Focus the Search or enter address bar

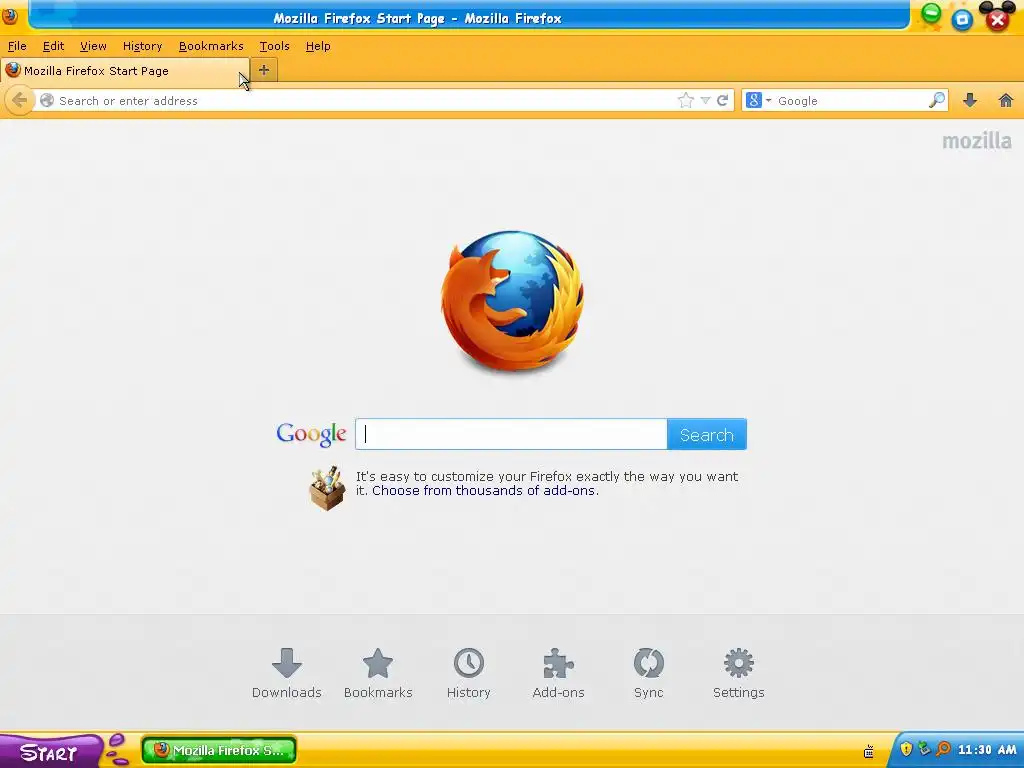(366, 101)
